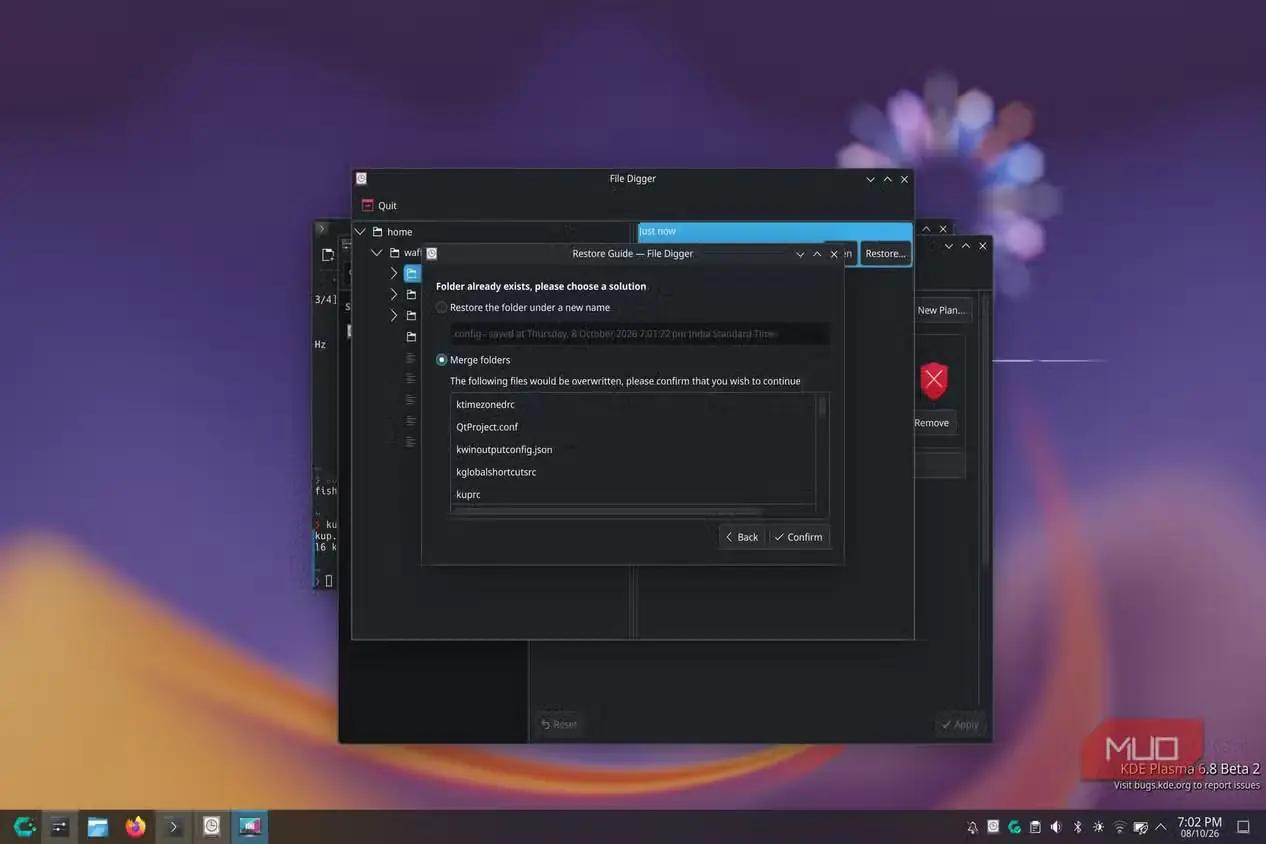The width and height of the screenshot is (1266, 844).
Task: Open the screen brightness tray icon
Action: (x=1099, y=827)
